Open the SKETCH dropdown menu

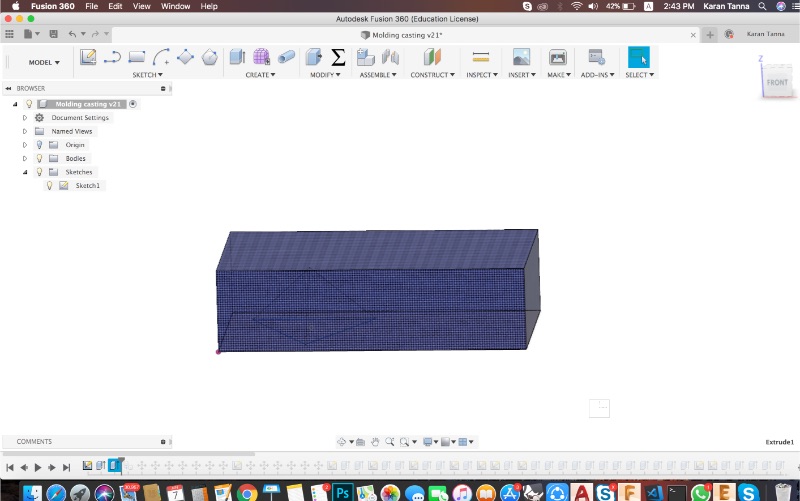coord(147,75)
